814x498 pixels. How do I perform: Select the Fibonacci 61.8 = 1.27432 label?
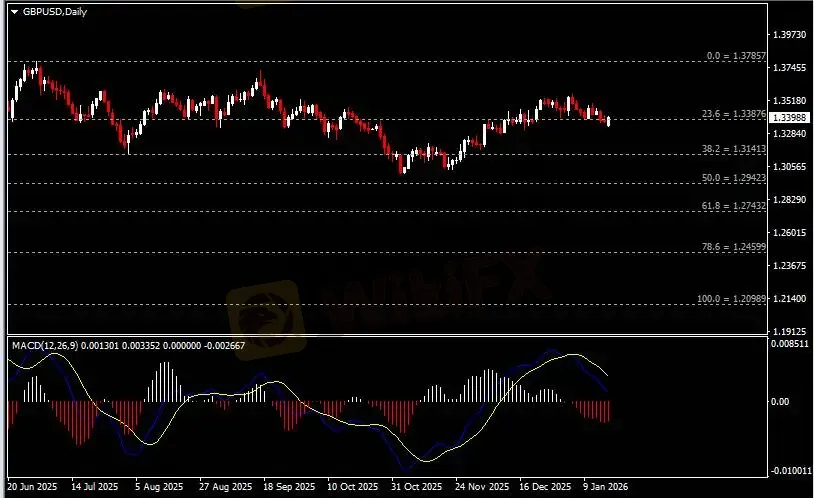[x=734, y=206]
